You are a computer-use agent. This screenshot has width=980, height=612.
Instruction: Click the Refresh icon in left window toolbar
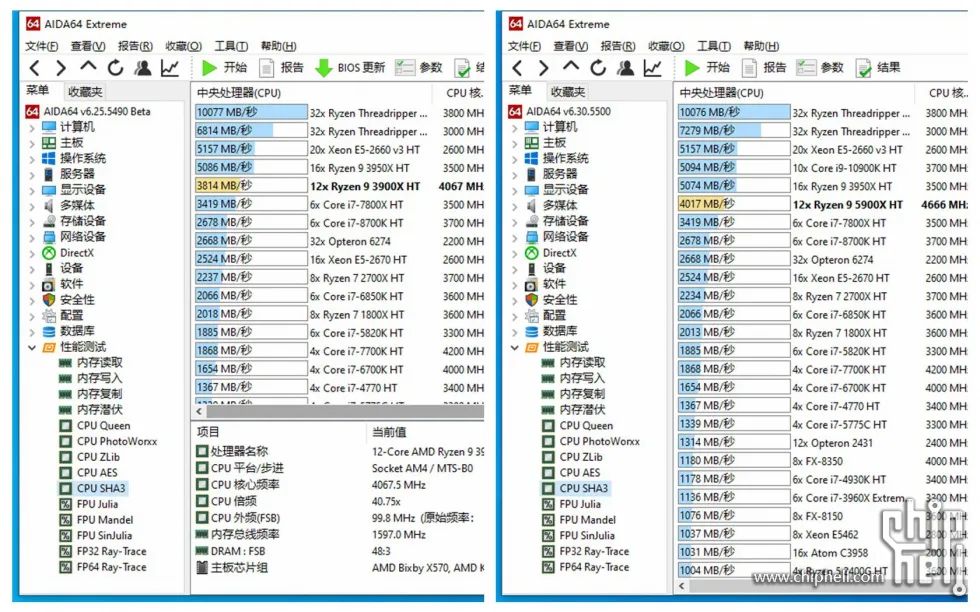pyautogui.click(x=116, y=68)
